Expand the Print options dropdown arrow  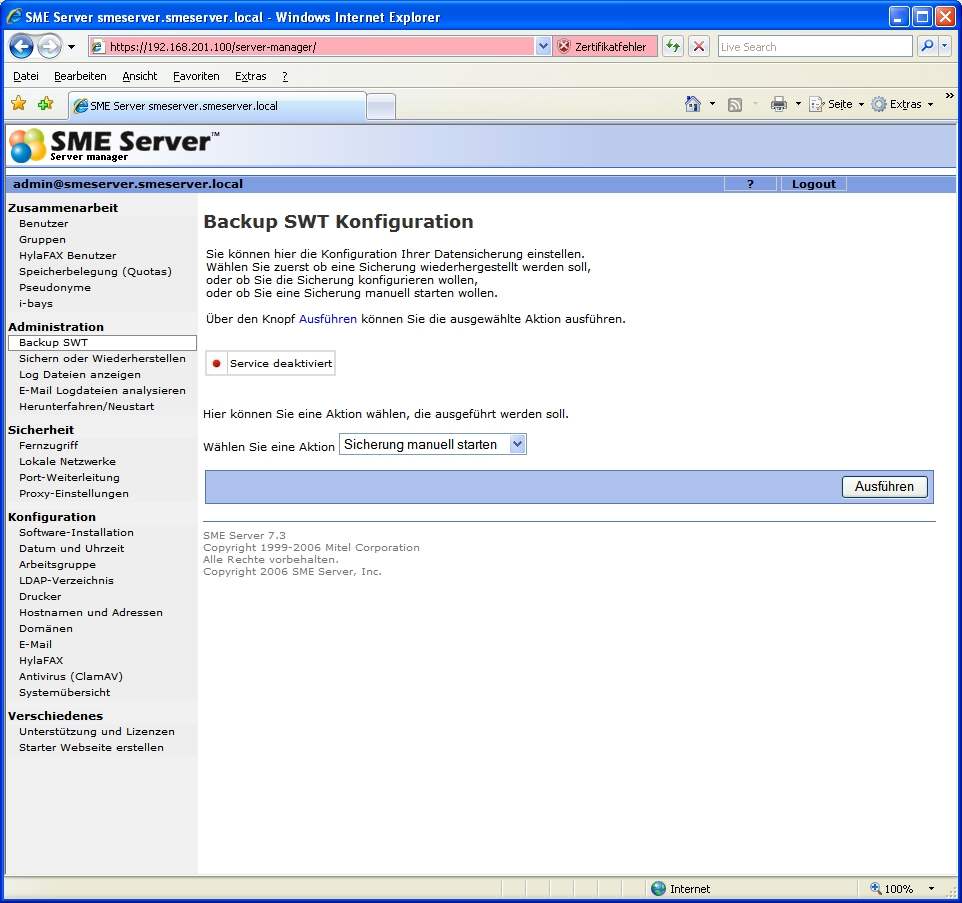click(798, 104)
